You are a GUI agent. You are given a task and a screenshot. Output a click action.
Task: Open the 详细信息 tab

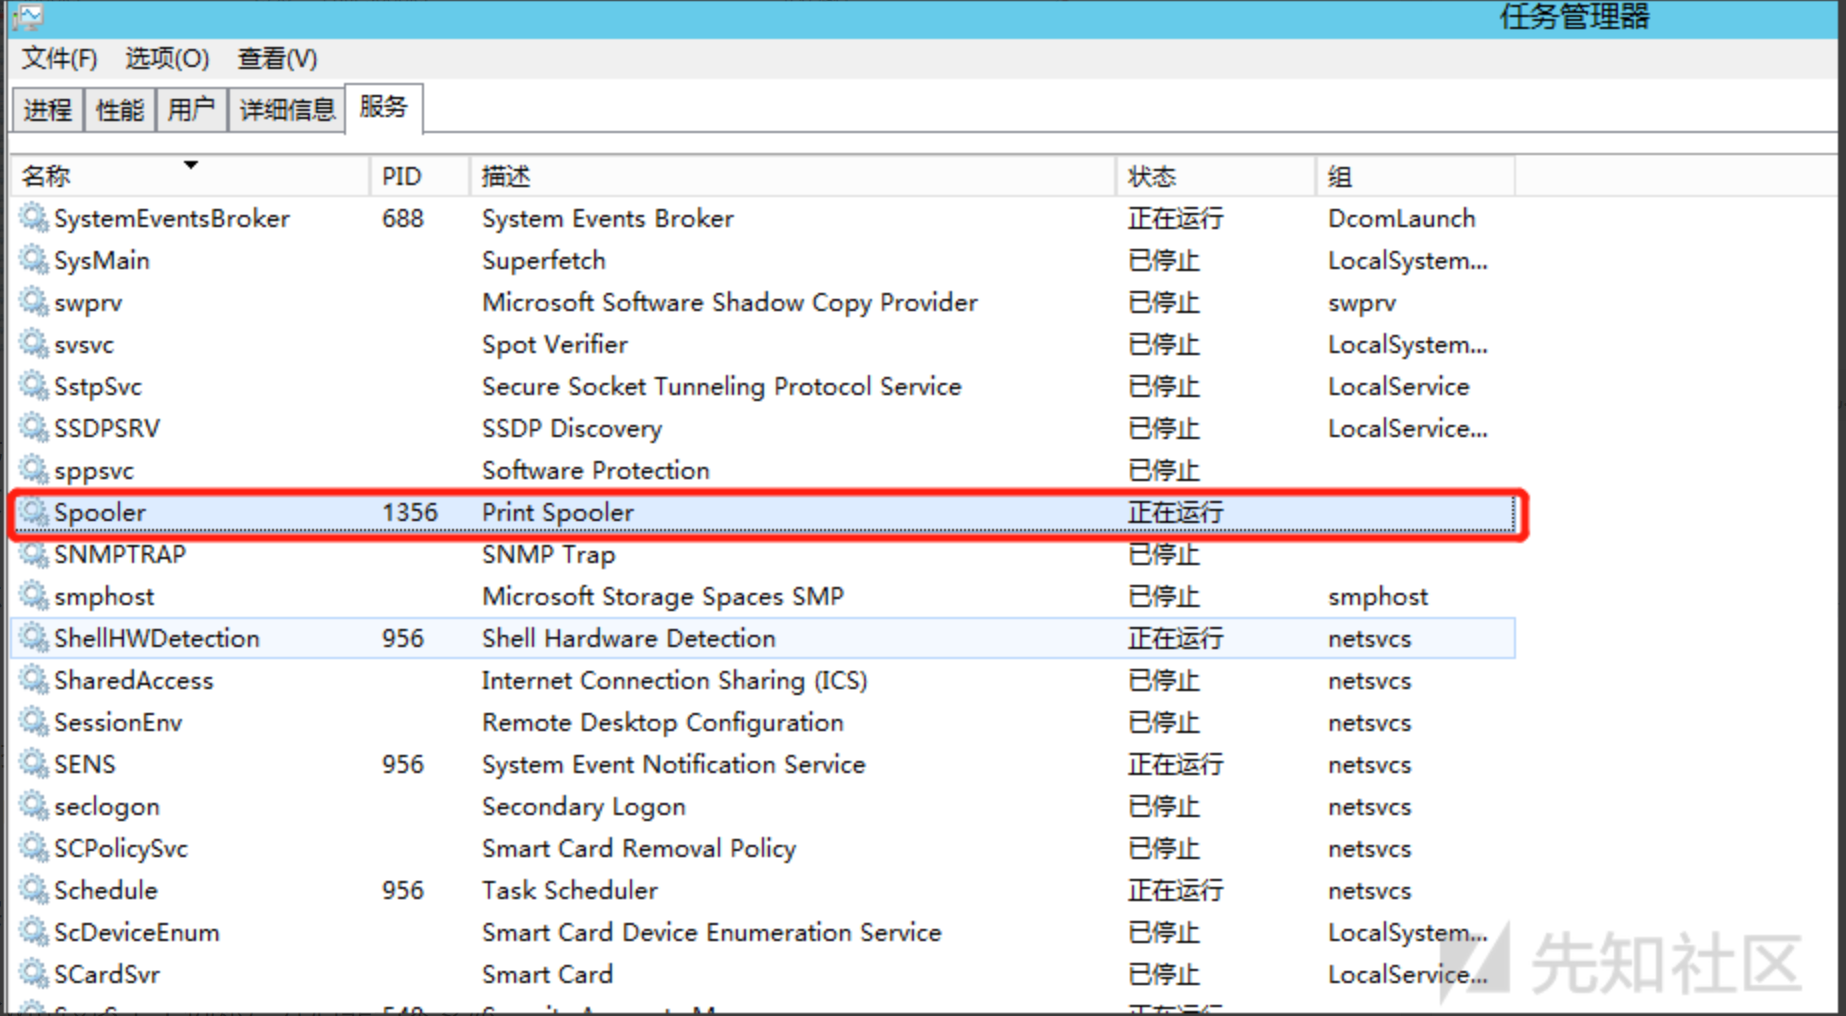click(x=287, y=109)
